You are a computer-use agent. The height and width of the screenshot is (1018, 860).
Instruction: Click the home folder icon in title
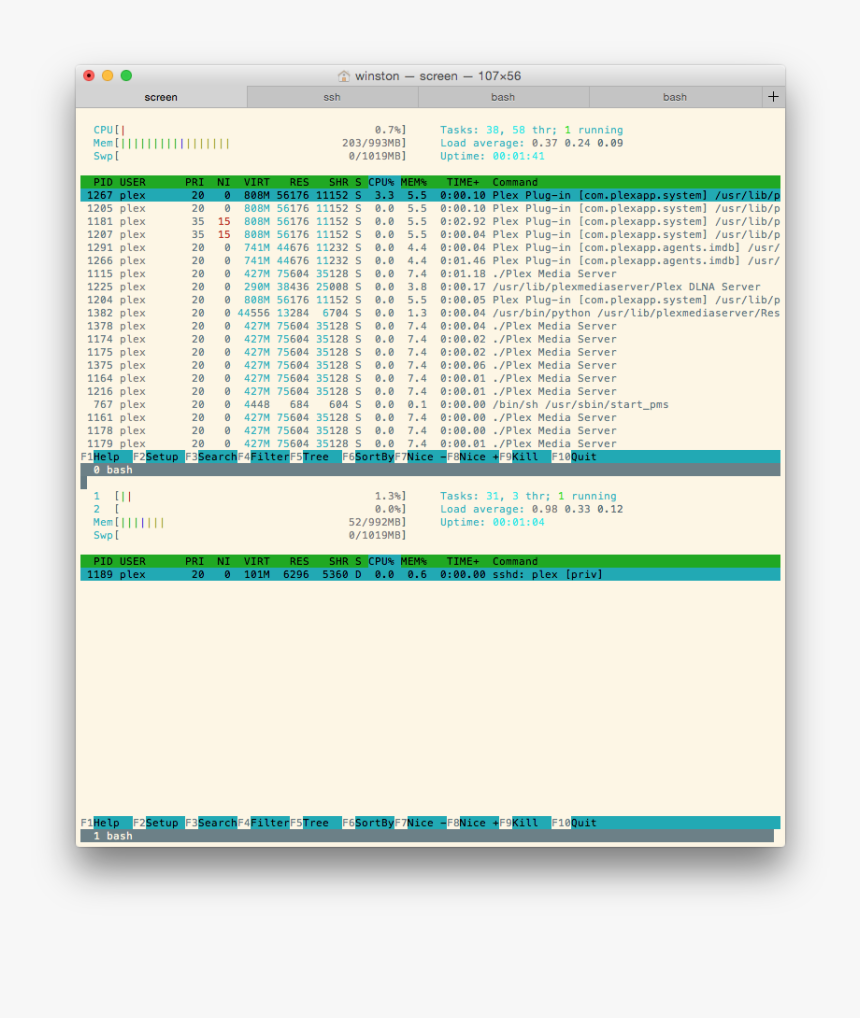(344, 76)
